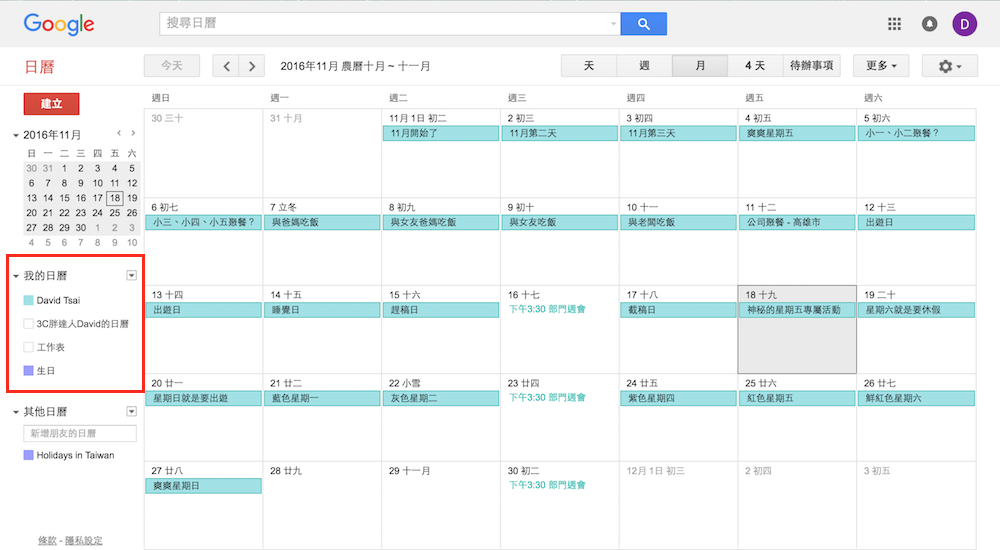The image size is (1000, 550).
Task: Toggle the David Tsai calendar visibility
Action: [28, 300]
